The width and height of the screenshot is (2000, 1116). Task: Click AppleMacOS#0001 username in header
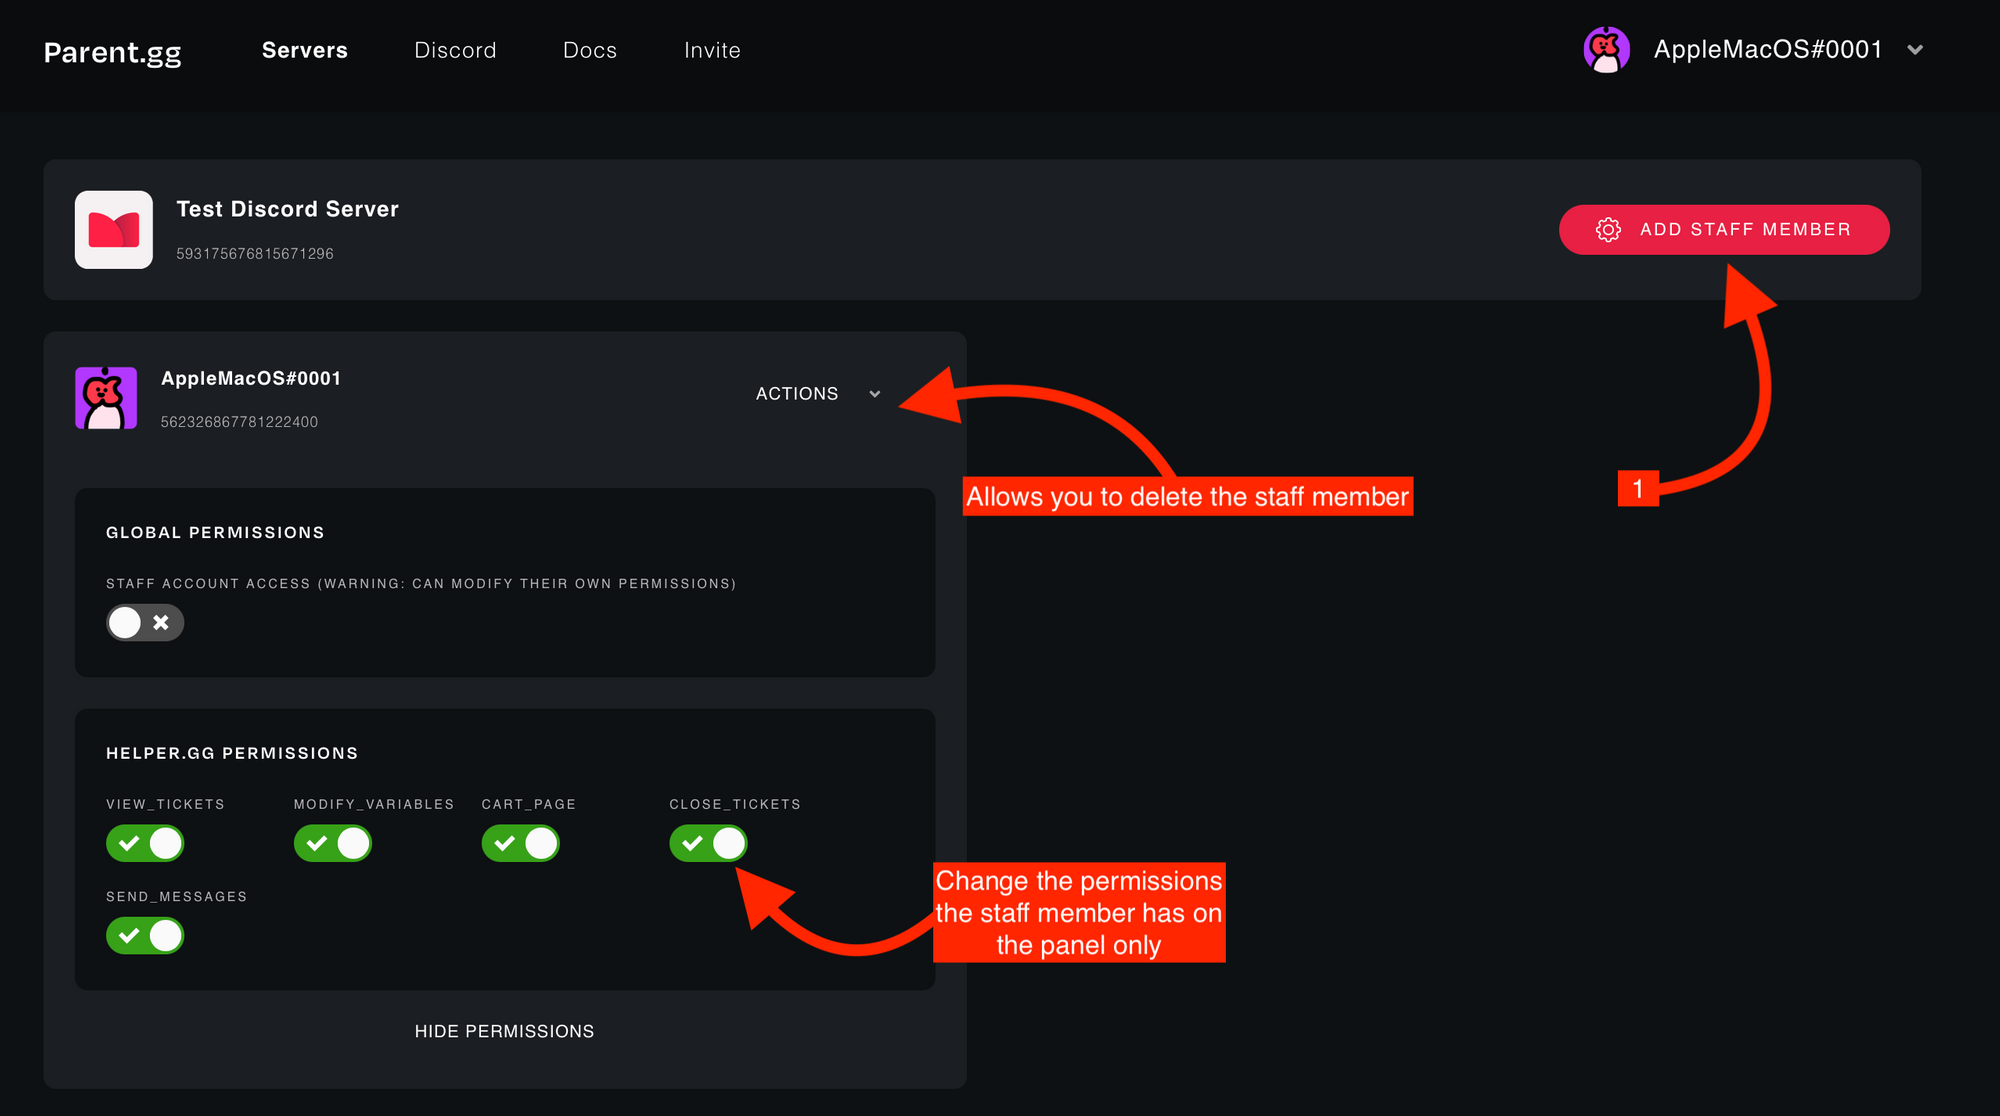[x=1768, y=49]
